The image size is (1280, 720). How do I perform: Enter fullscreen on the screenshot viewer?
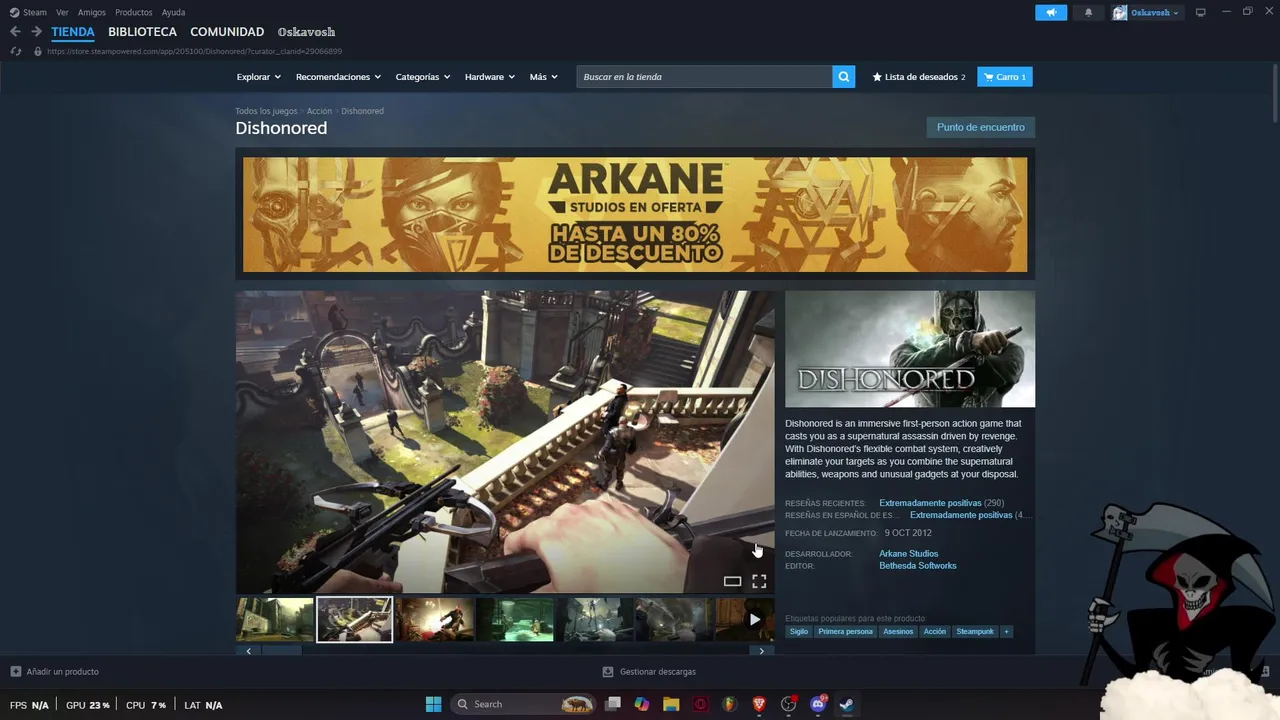coord(759,581)
